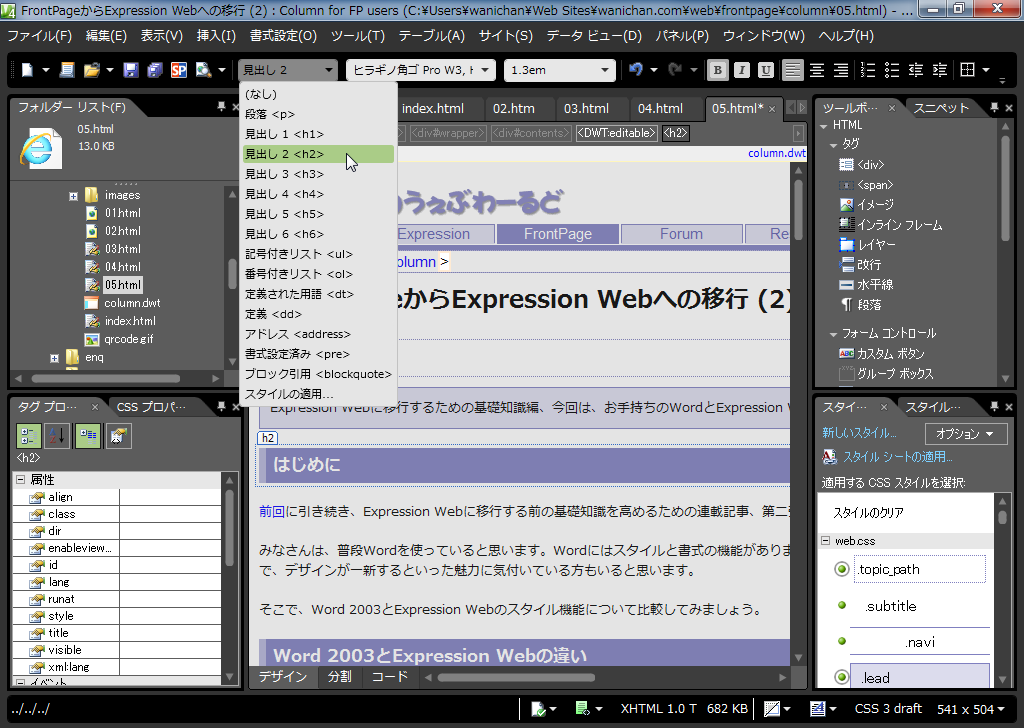Align text left
This screenshot has width=1024, height=728.
[793, 70]
